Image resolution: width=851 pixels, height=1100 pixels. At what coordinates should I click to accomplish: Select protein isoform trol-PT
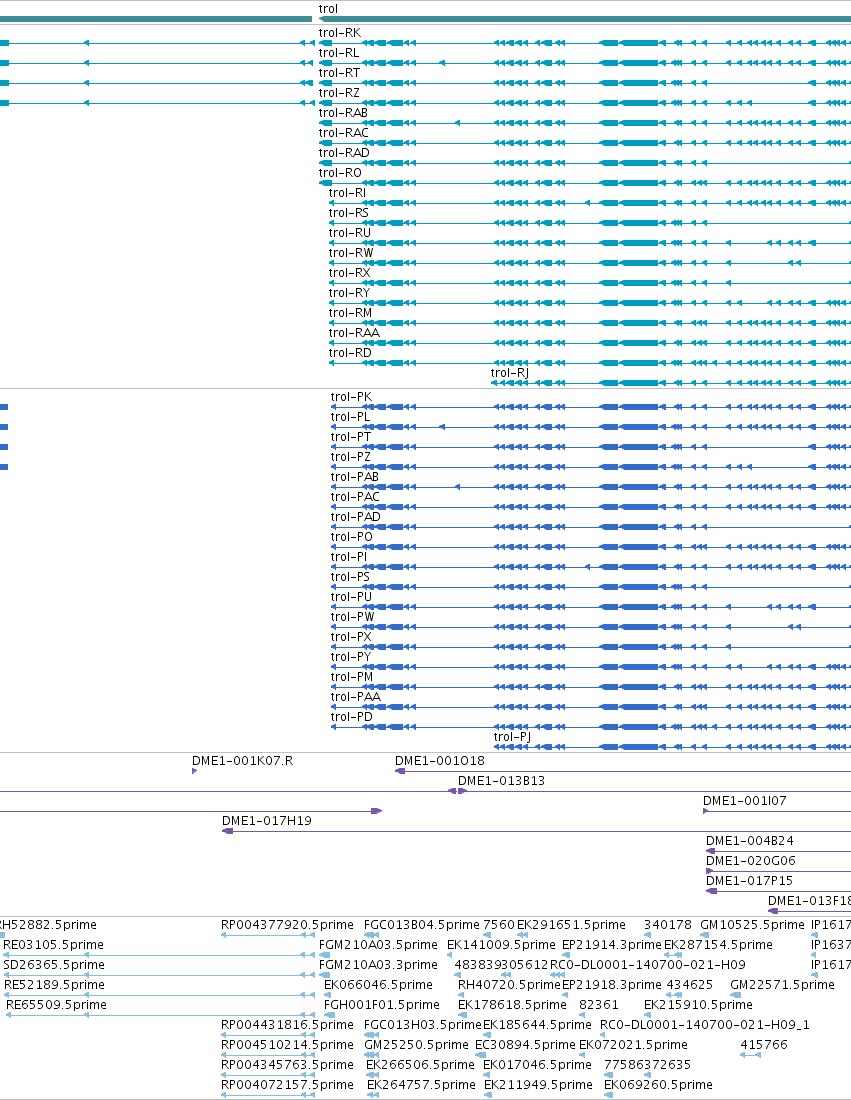[x=351, y=437]
